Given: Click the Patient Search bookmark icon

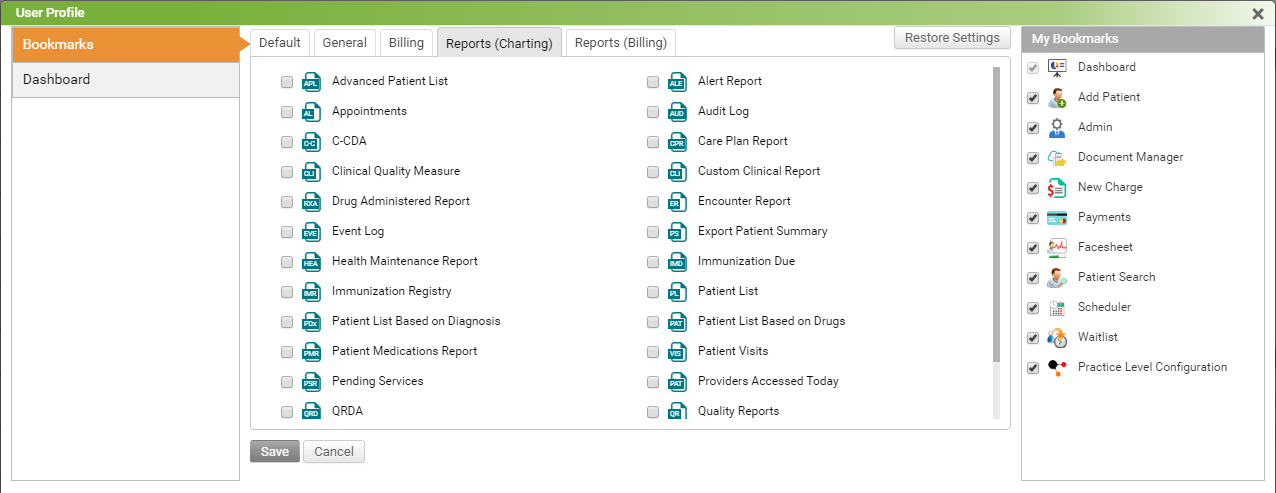Looking at the screenshot, I should click(1057, 278).
